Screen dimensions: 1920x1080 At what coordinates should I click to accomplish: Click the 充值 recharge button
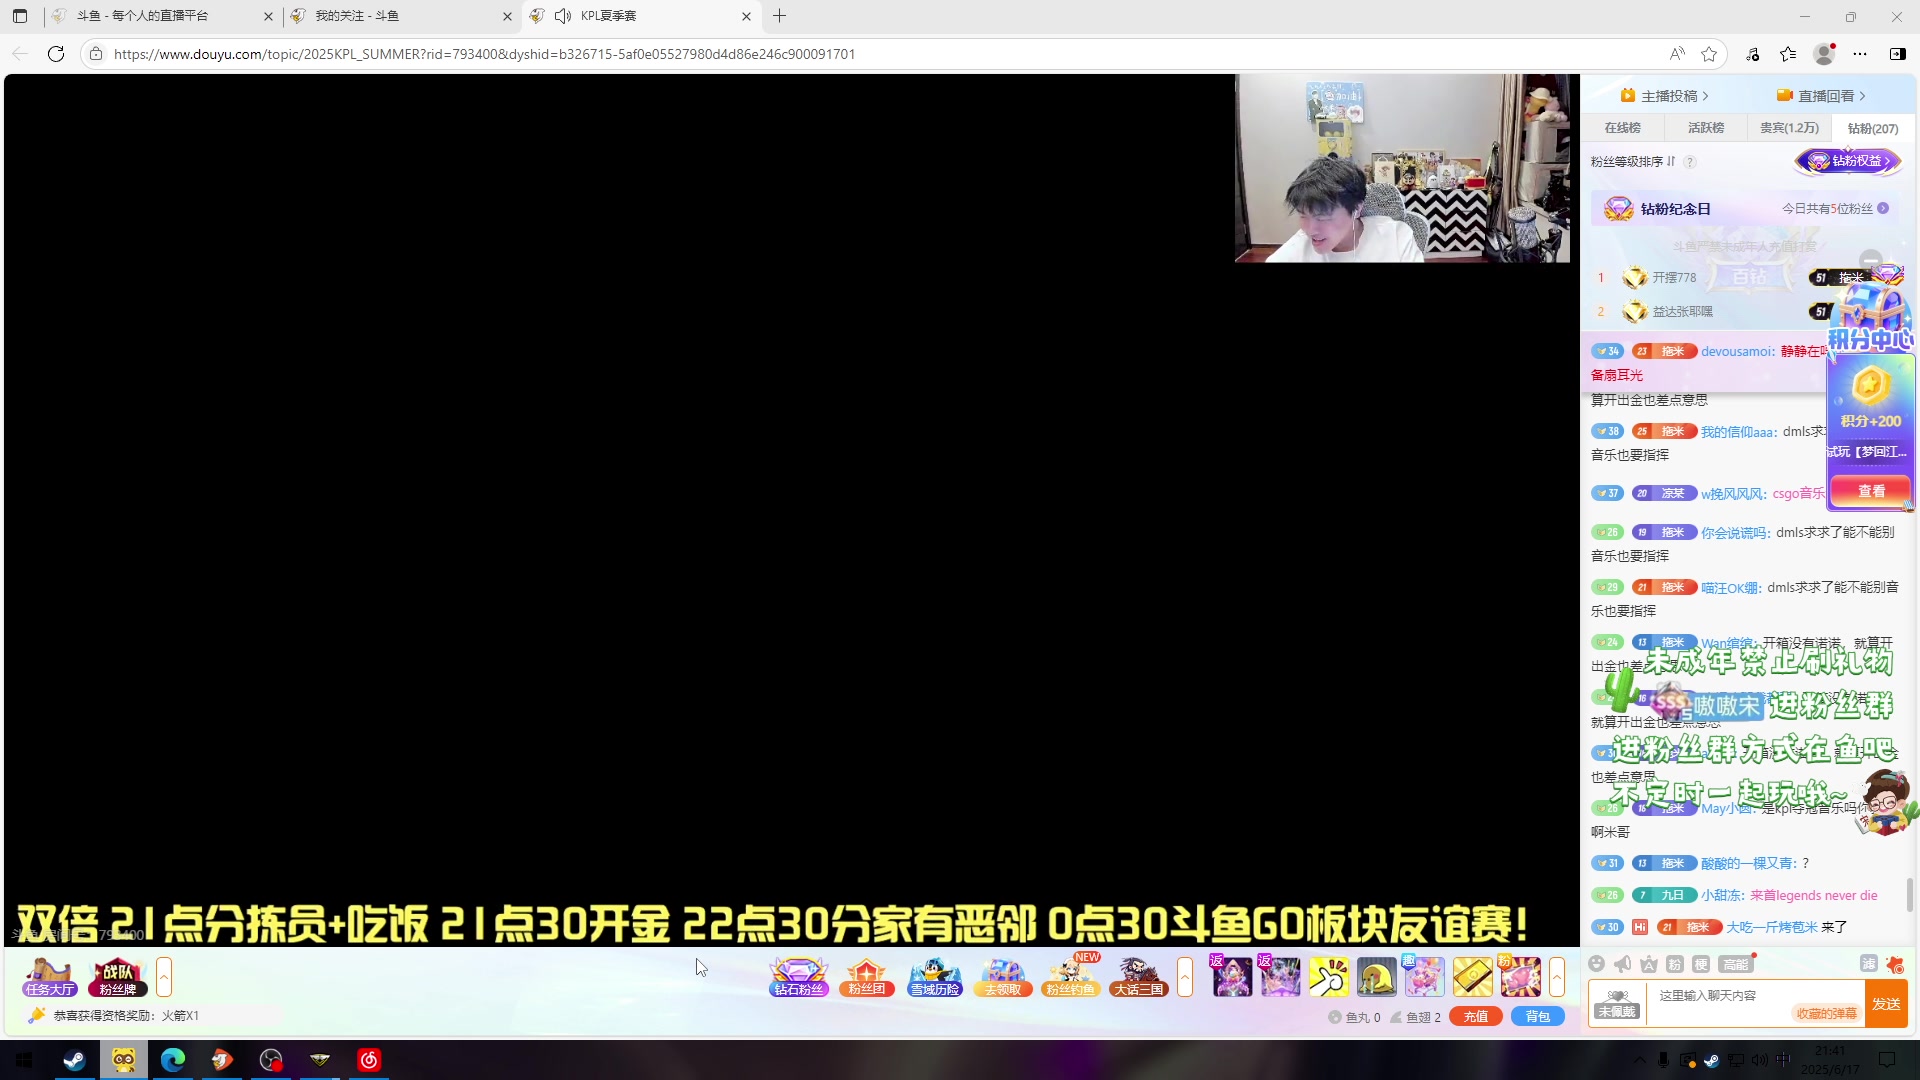coord(1476,1016)
